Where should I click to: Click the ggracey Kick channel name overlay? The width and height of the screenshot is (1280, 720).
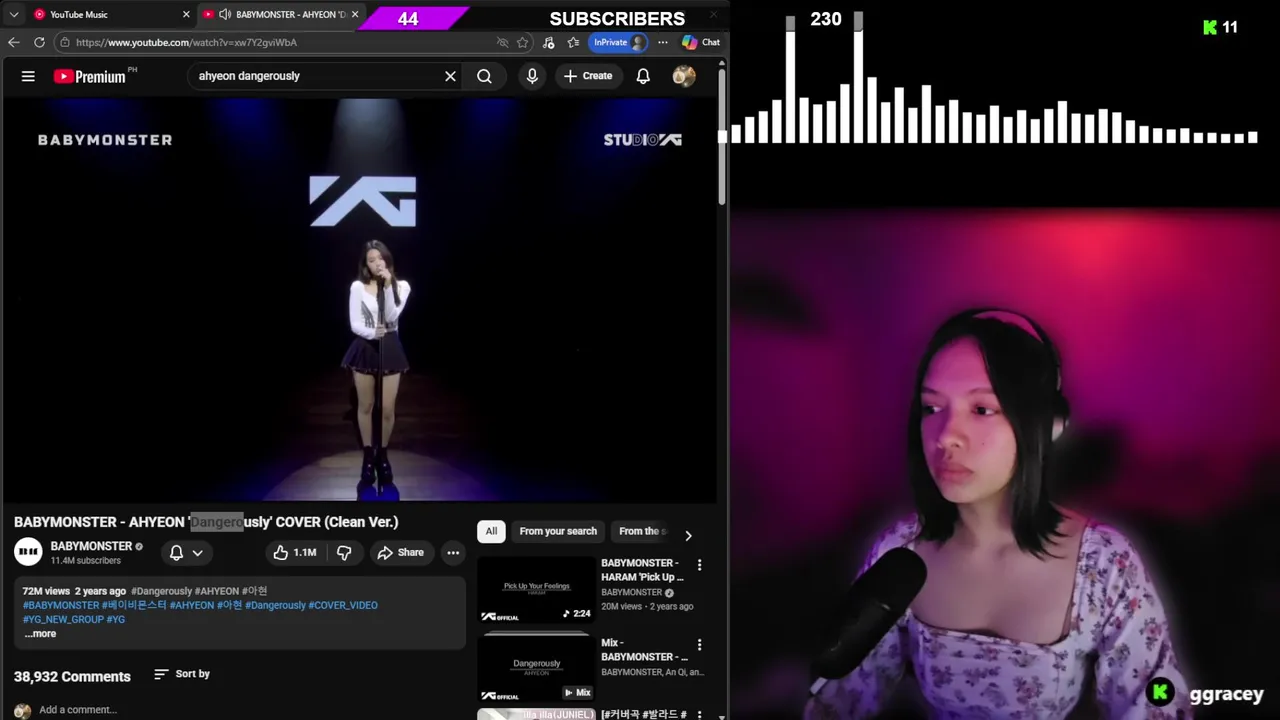click(x=1226, y=694)
